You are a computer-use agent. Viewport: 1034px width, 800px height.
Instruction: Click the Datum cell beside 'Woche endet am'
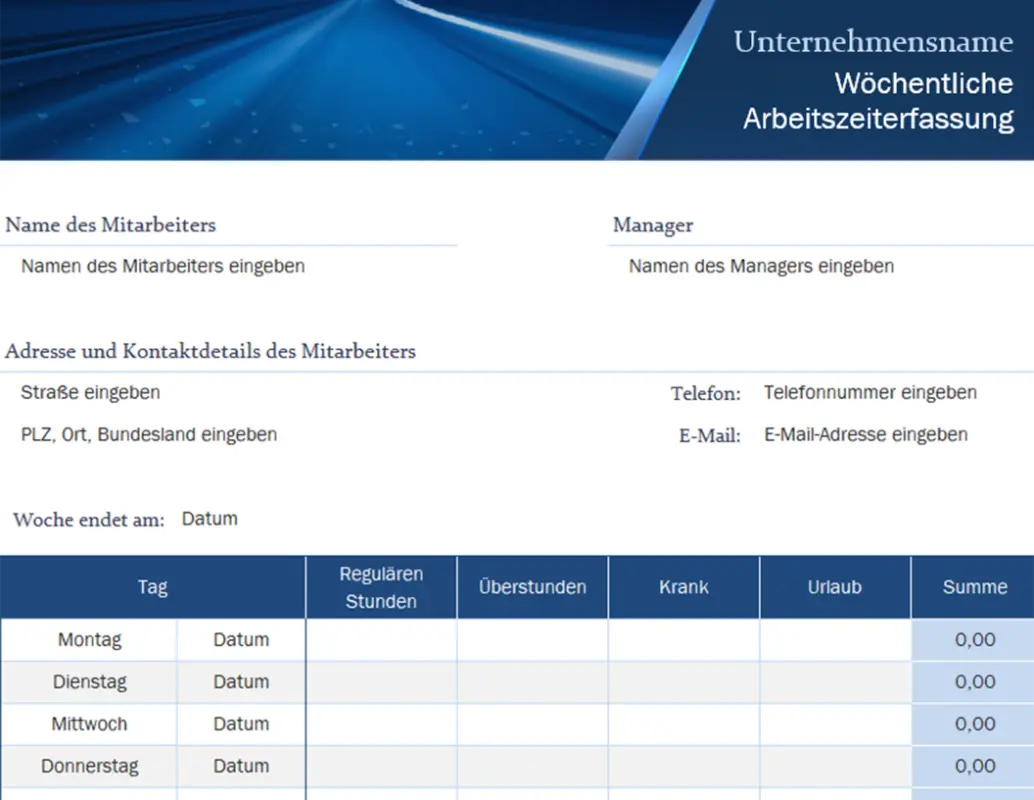coord(210,519)
